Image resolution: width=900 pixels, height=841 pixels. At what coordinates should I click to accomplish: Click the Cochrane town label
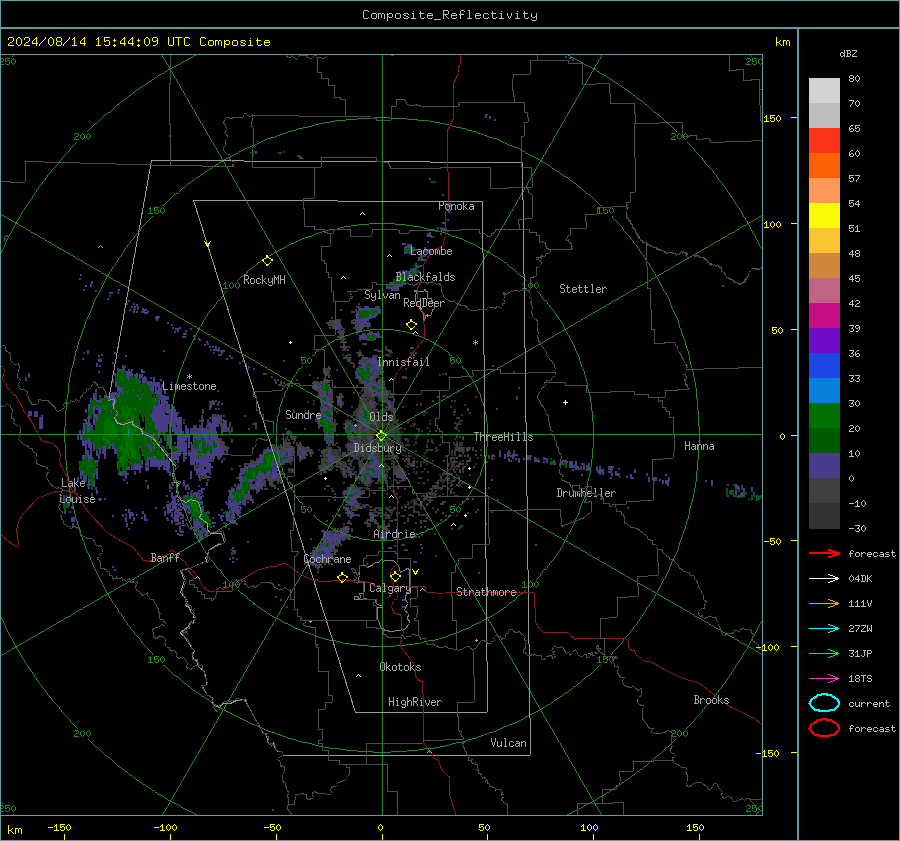(x=327, y=559)
